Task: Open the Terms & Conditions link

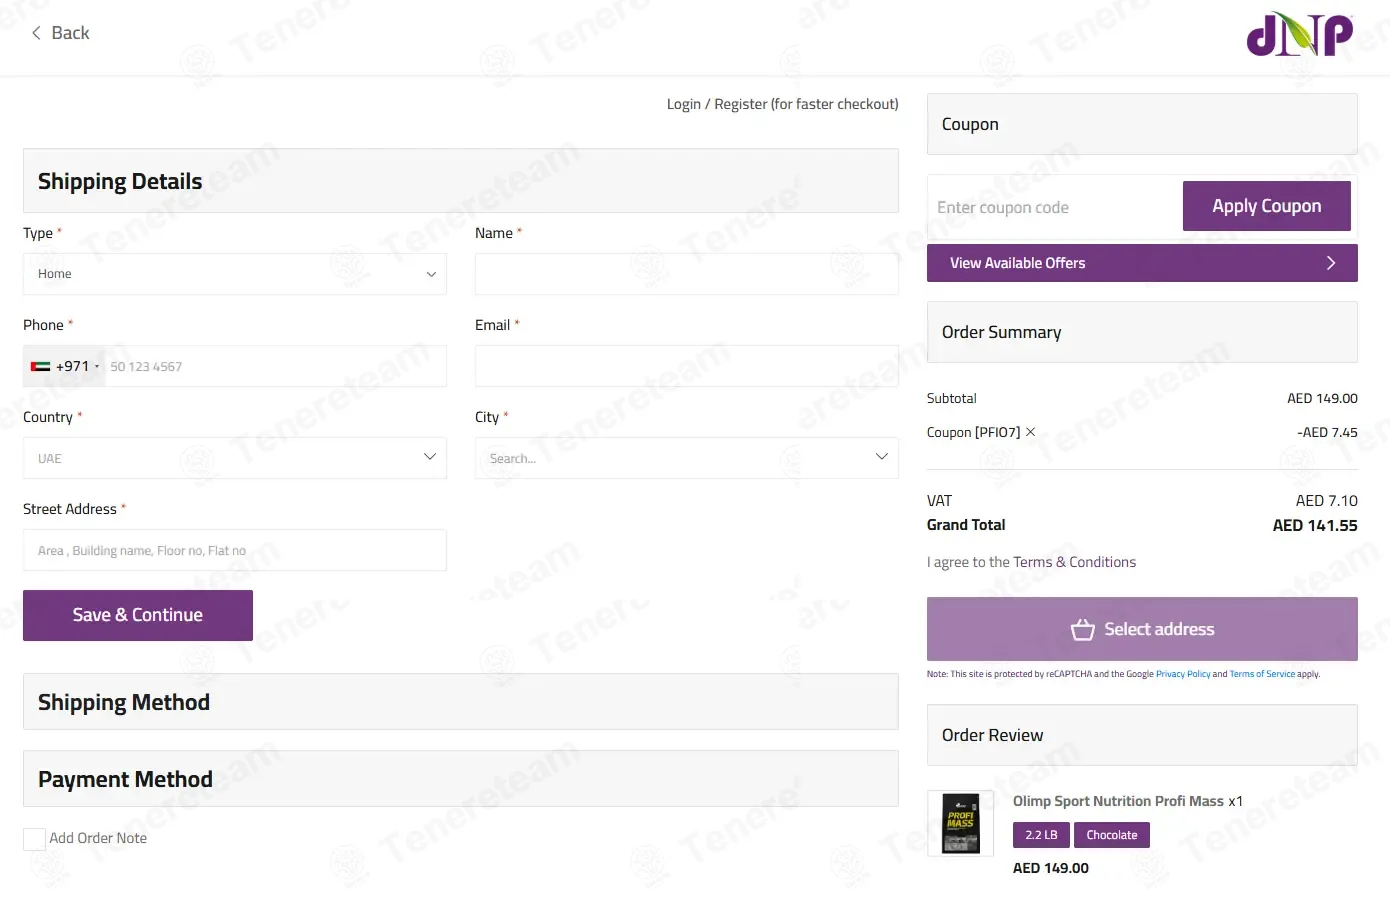Action: (1074, 562)
